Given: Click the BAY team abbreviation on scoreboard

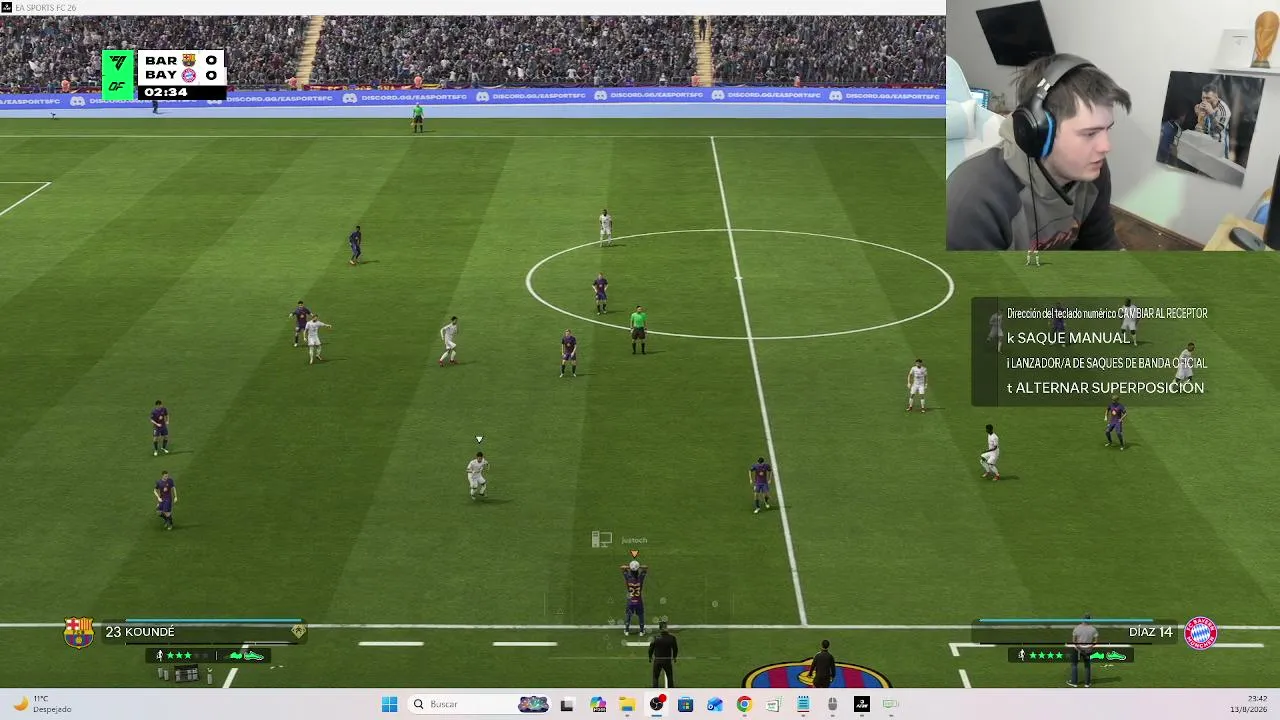Looking at the screenshot, I should (161, 75).
